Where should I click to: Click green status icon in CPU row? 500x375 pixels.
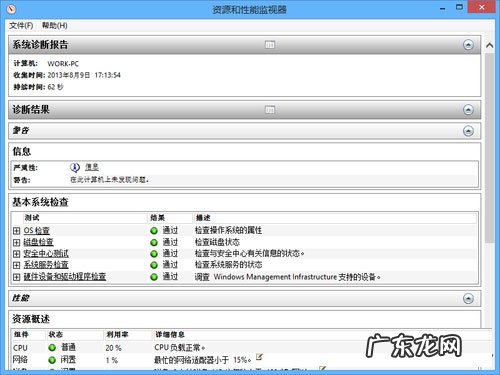52,348
